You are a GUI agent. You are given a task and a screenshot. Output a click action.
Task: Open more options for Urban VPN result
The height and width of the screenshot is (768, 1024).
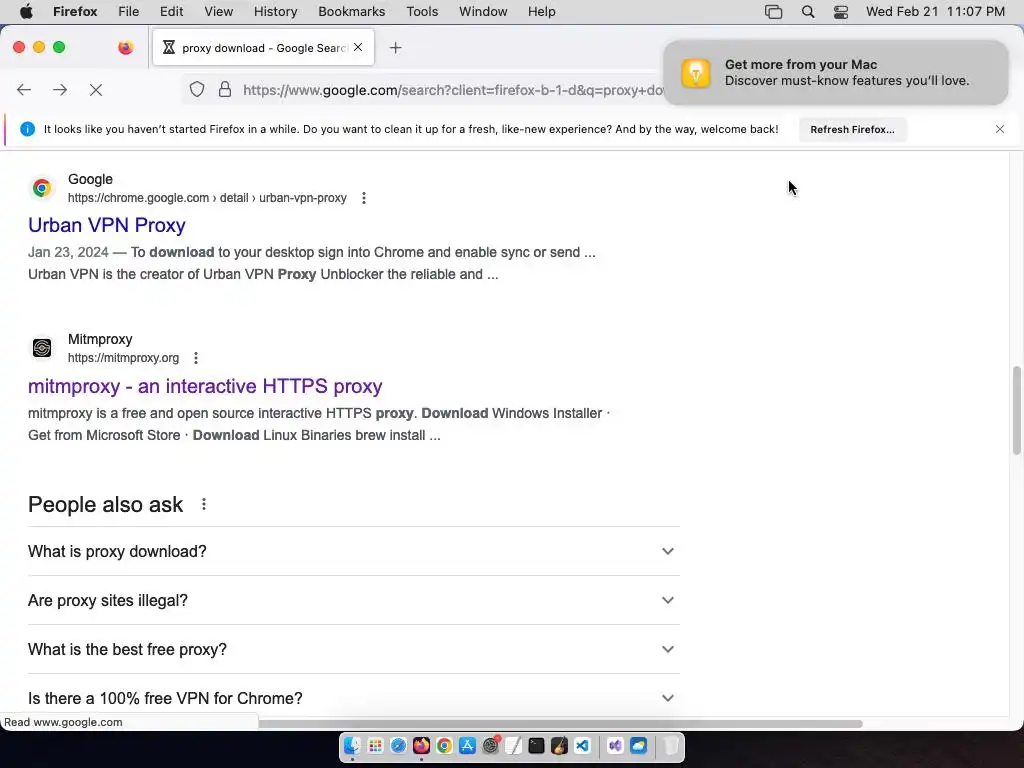tap(364, 198)
